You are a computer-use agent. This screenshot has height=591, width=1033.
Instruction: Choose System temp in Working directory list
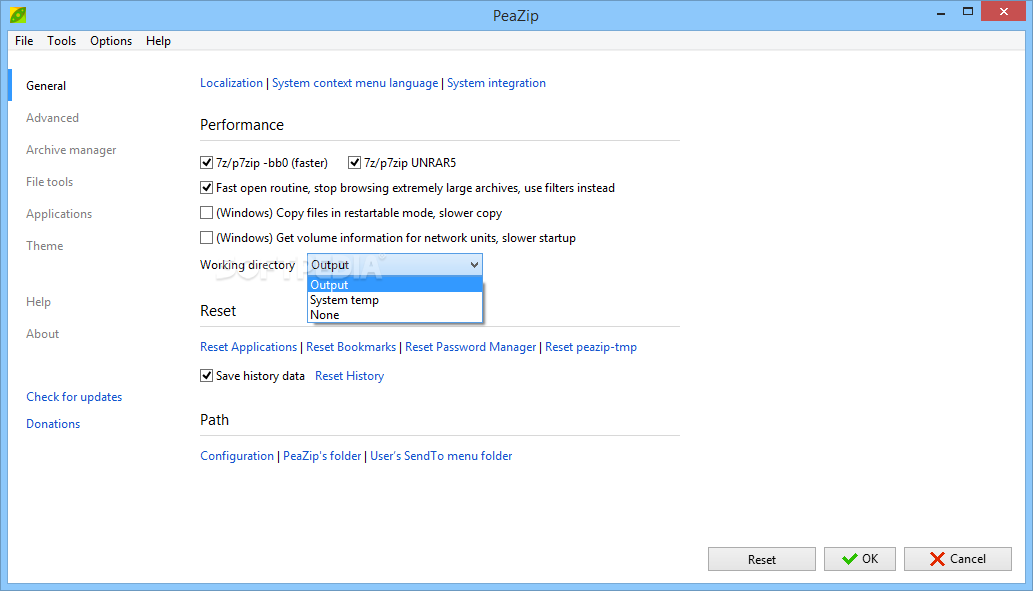click(x=395, y=300)
